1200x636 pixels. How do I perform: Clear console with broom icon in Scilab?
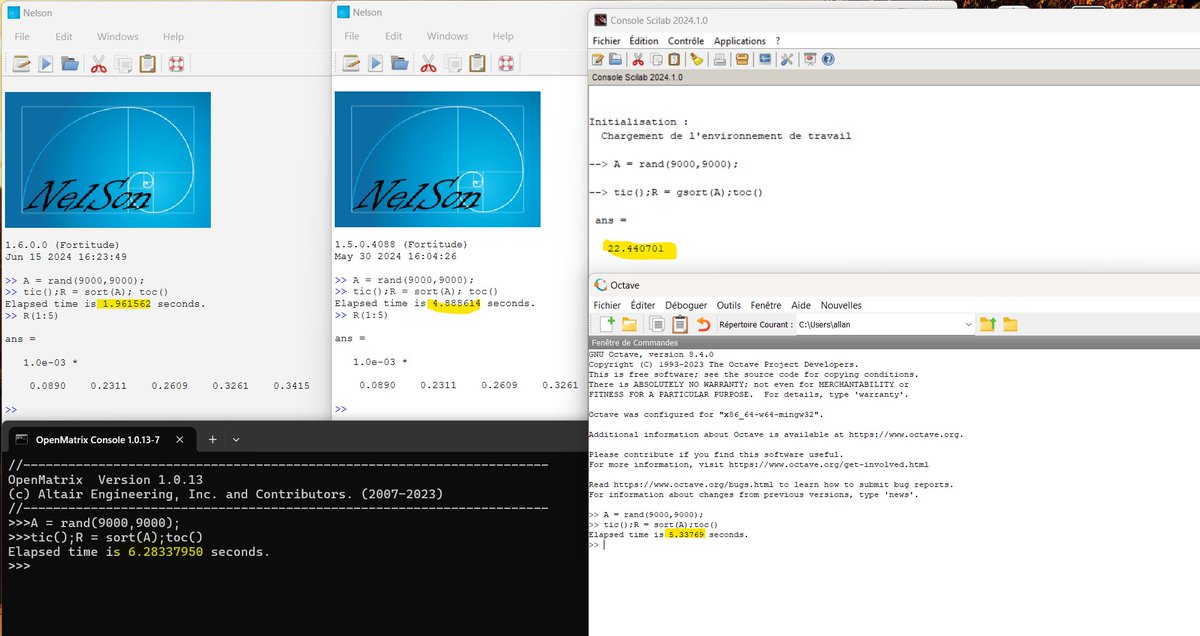(696, 60)
